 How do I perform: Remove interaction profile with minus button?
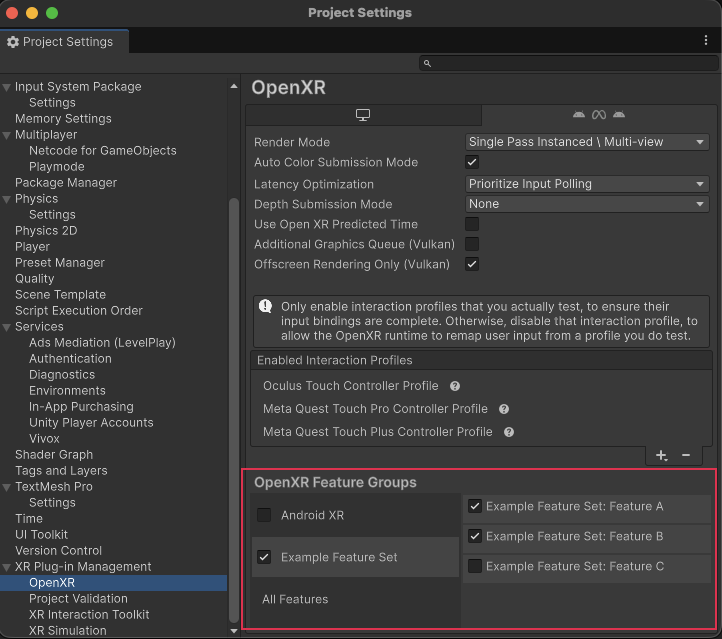coord(686,455)
